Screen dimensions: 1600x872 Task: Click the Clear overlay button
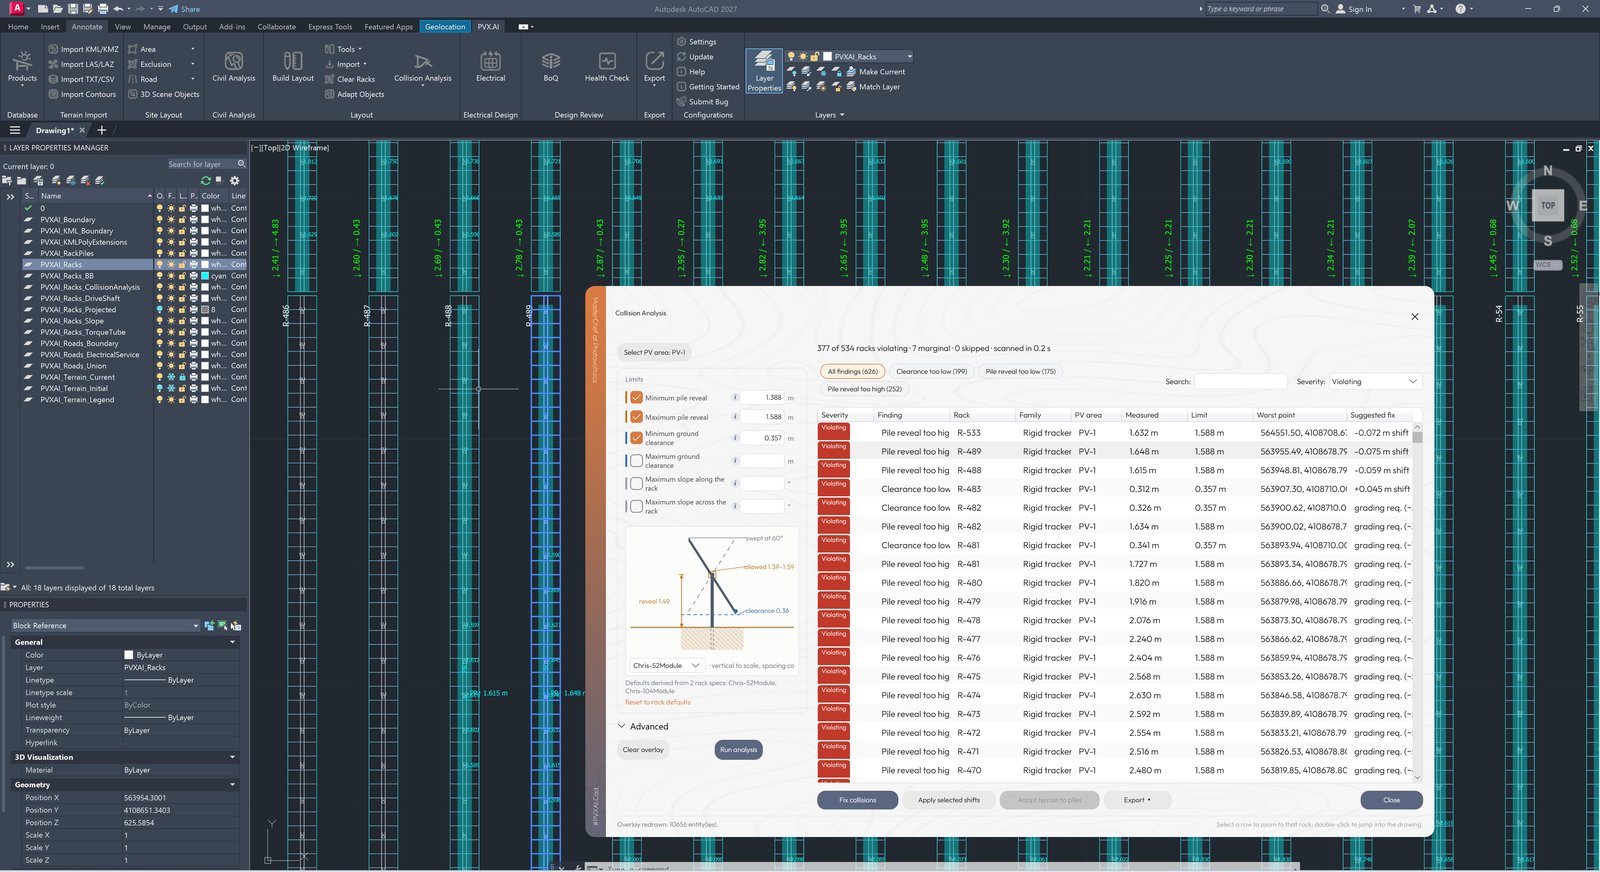tap(643, 750)
